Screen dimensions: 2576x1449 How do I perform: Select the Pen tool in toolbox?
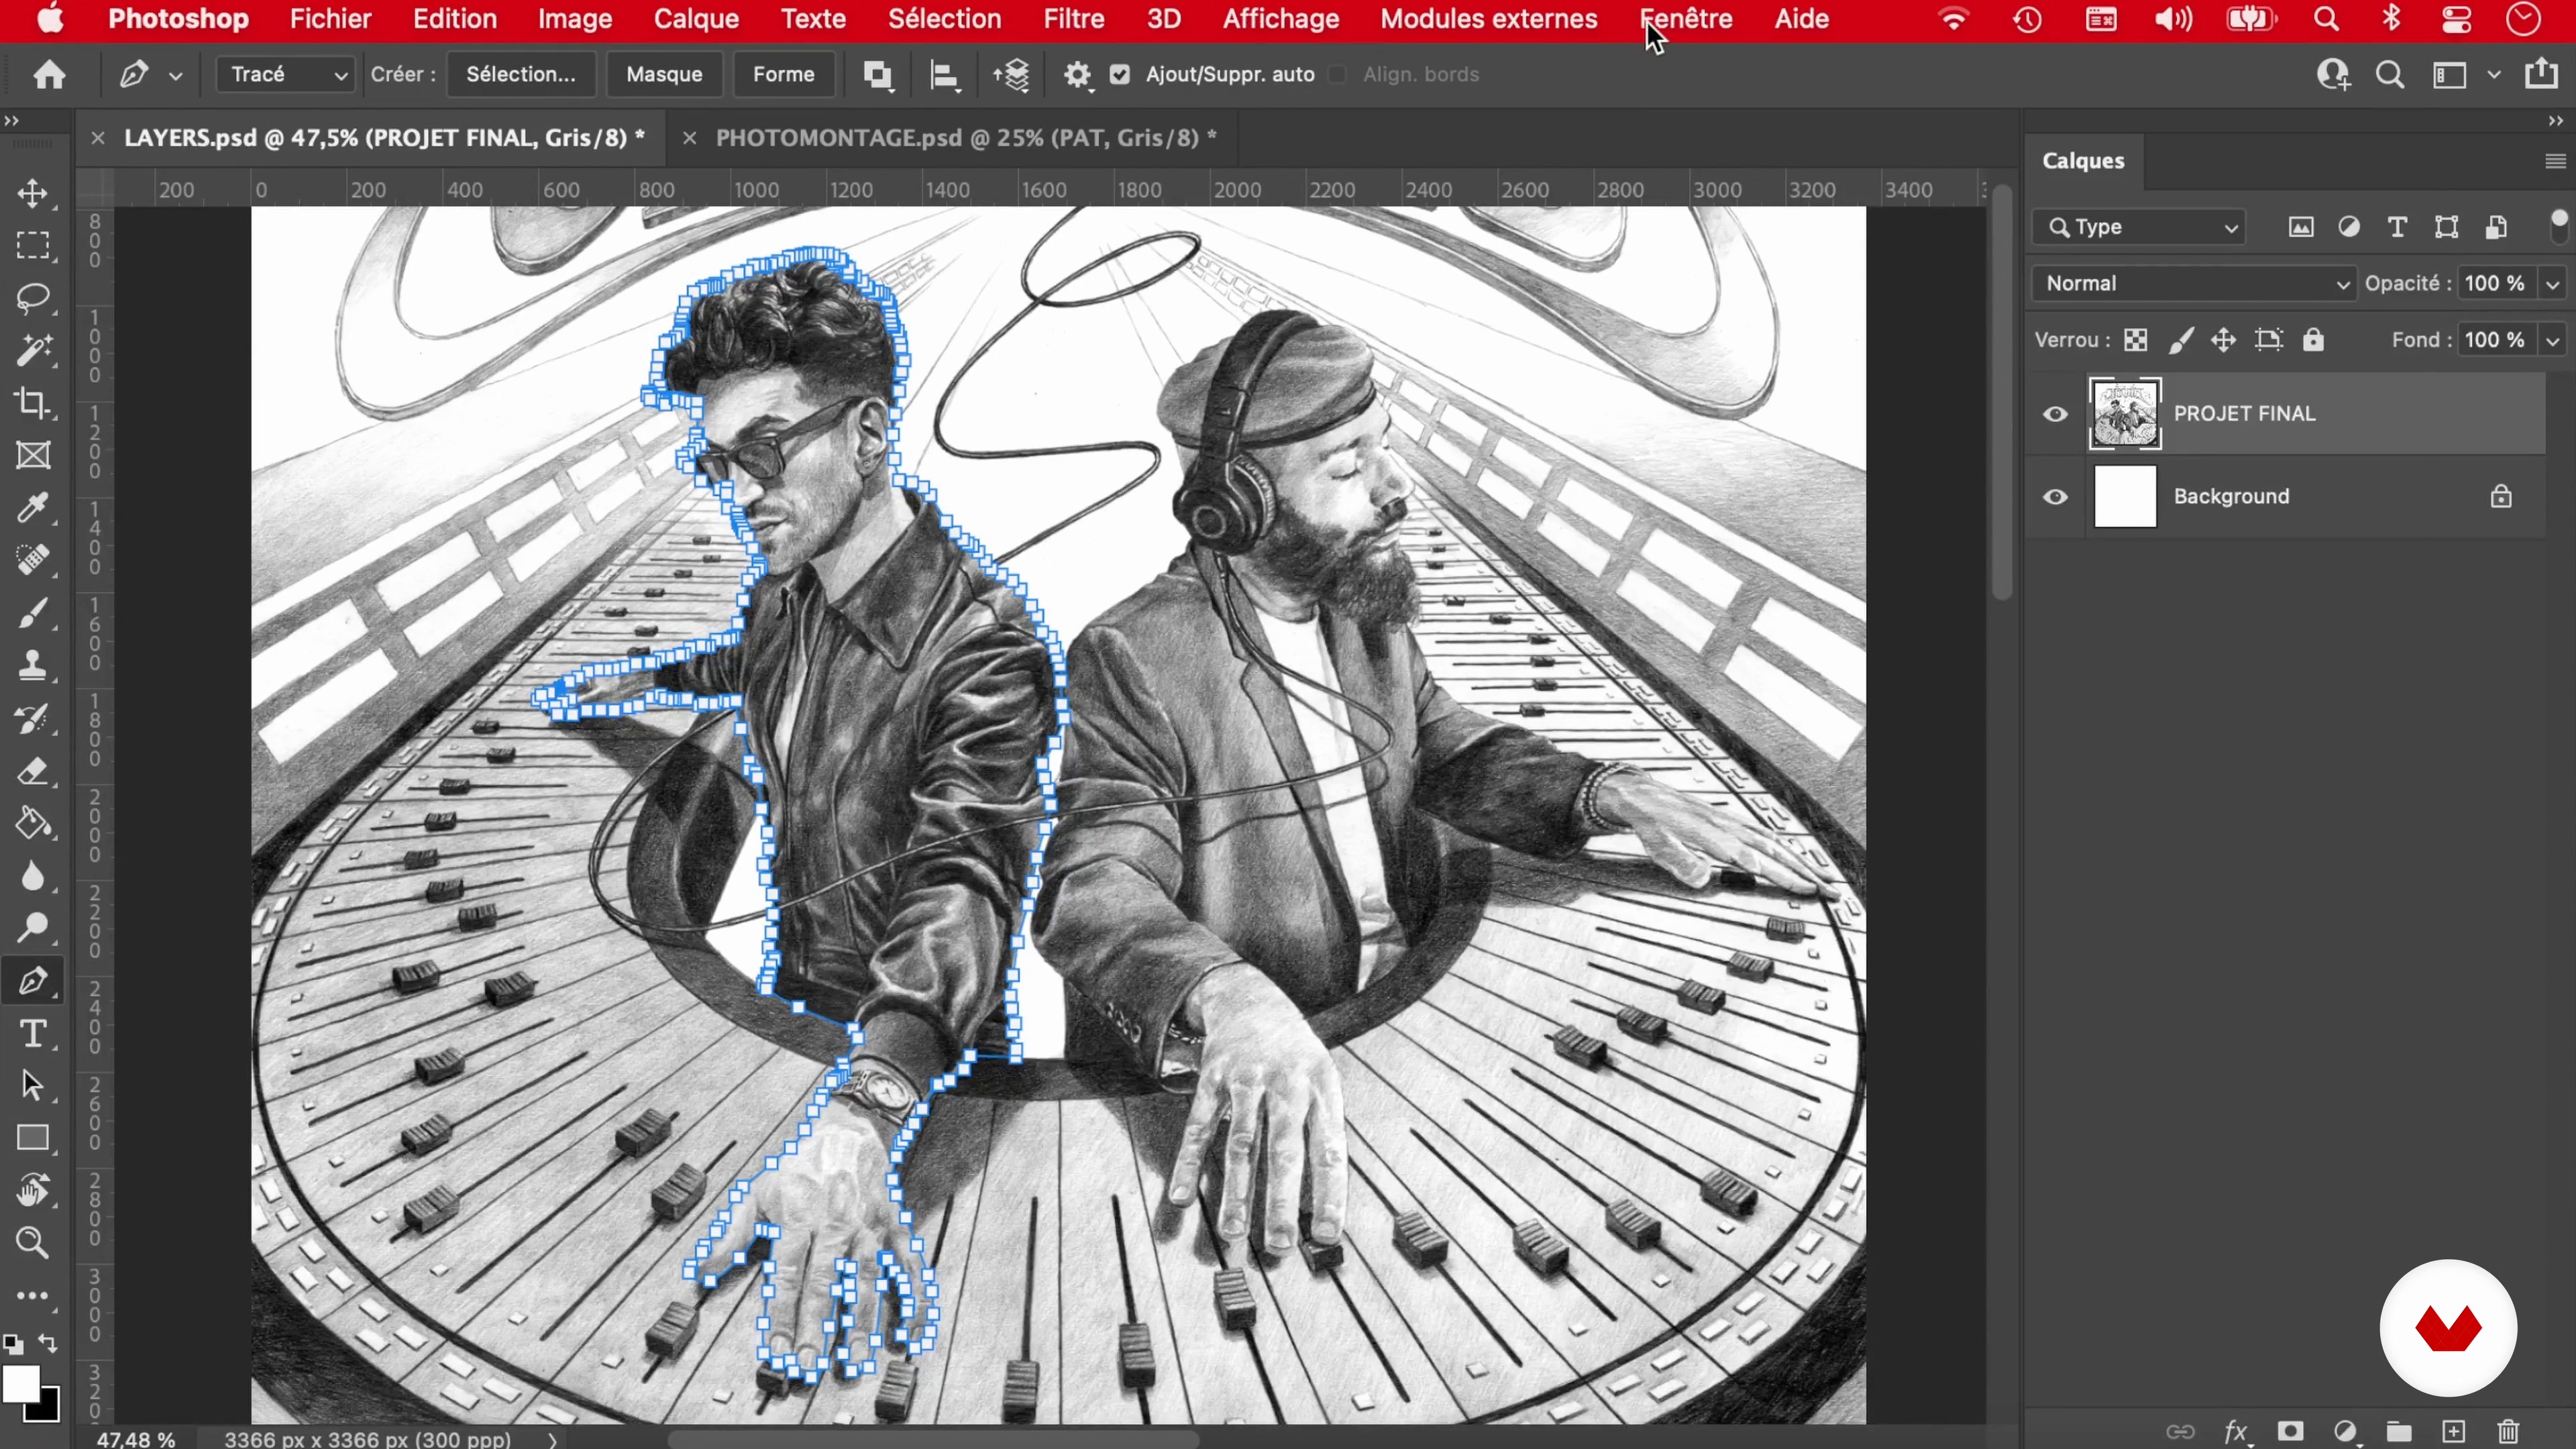[x=33, y=981]
